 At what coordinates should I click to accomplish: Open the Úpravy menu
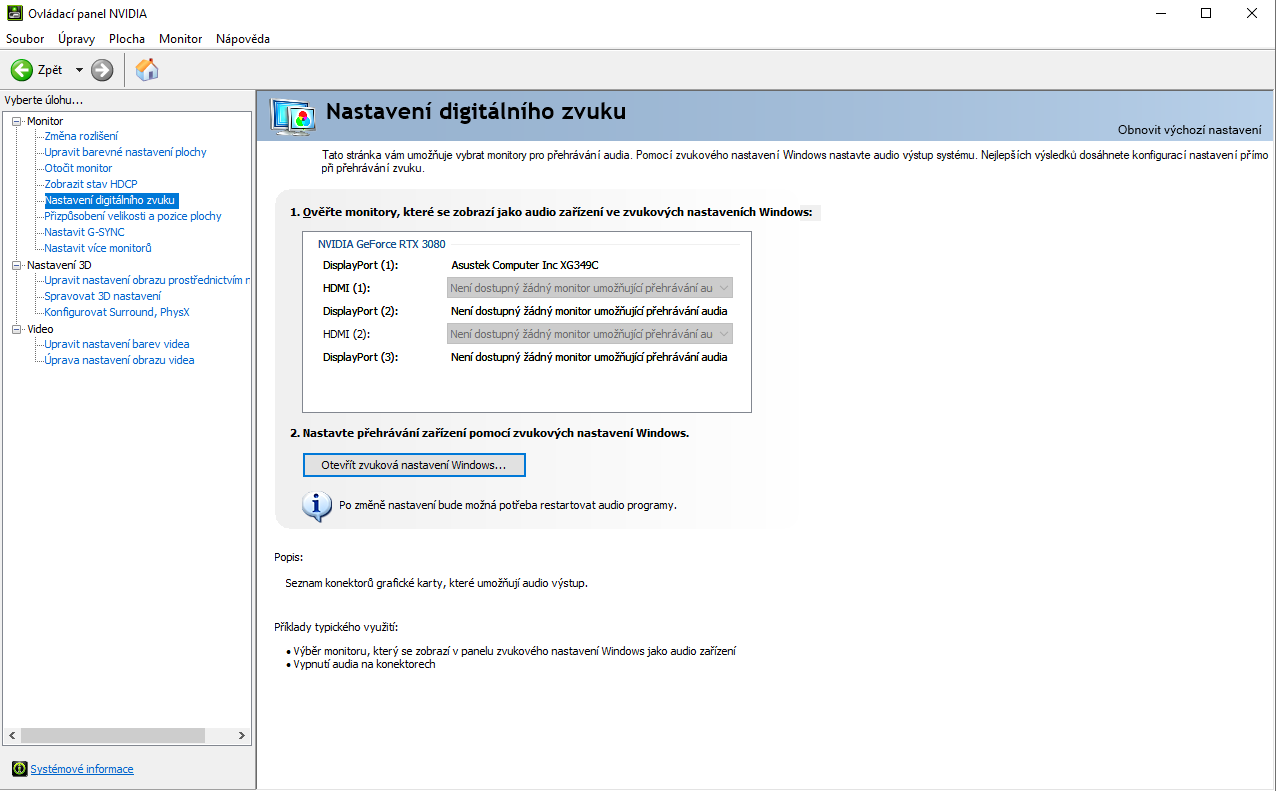click(x=76, y=39)
